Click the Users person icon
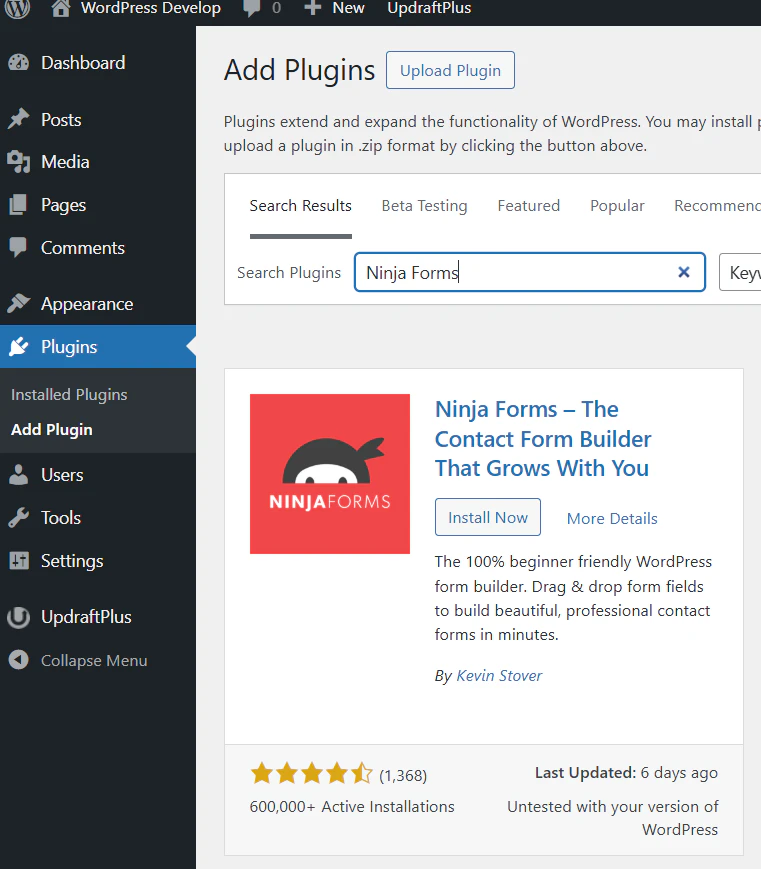761x869 pixels. click(19, 475)
